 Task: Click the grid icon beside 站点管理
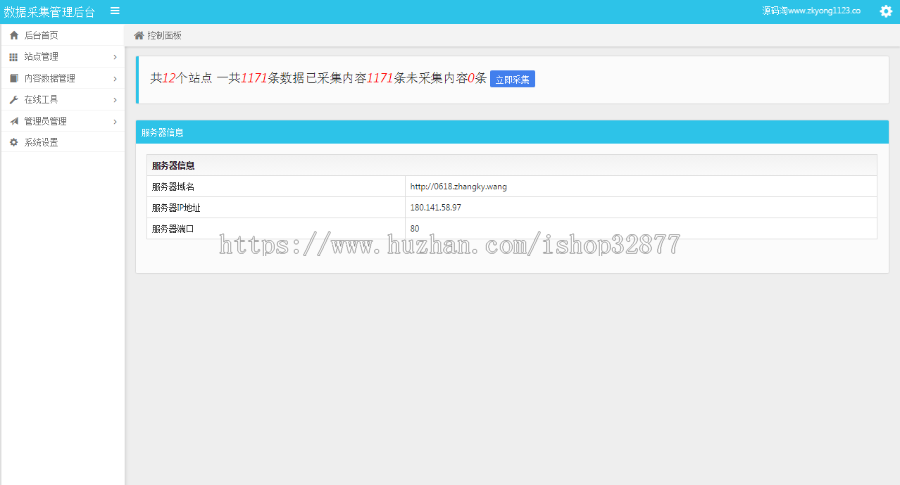(14, 57)
